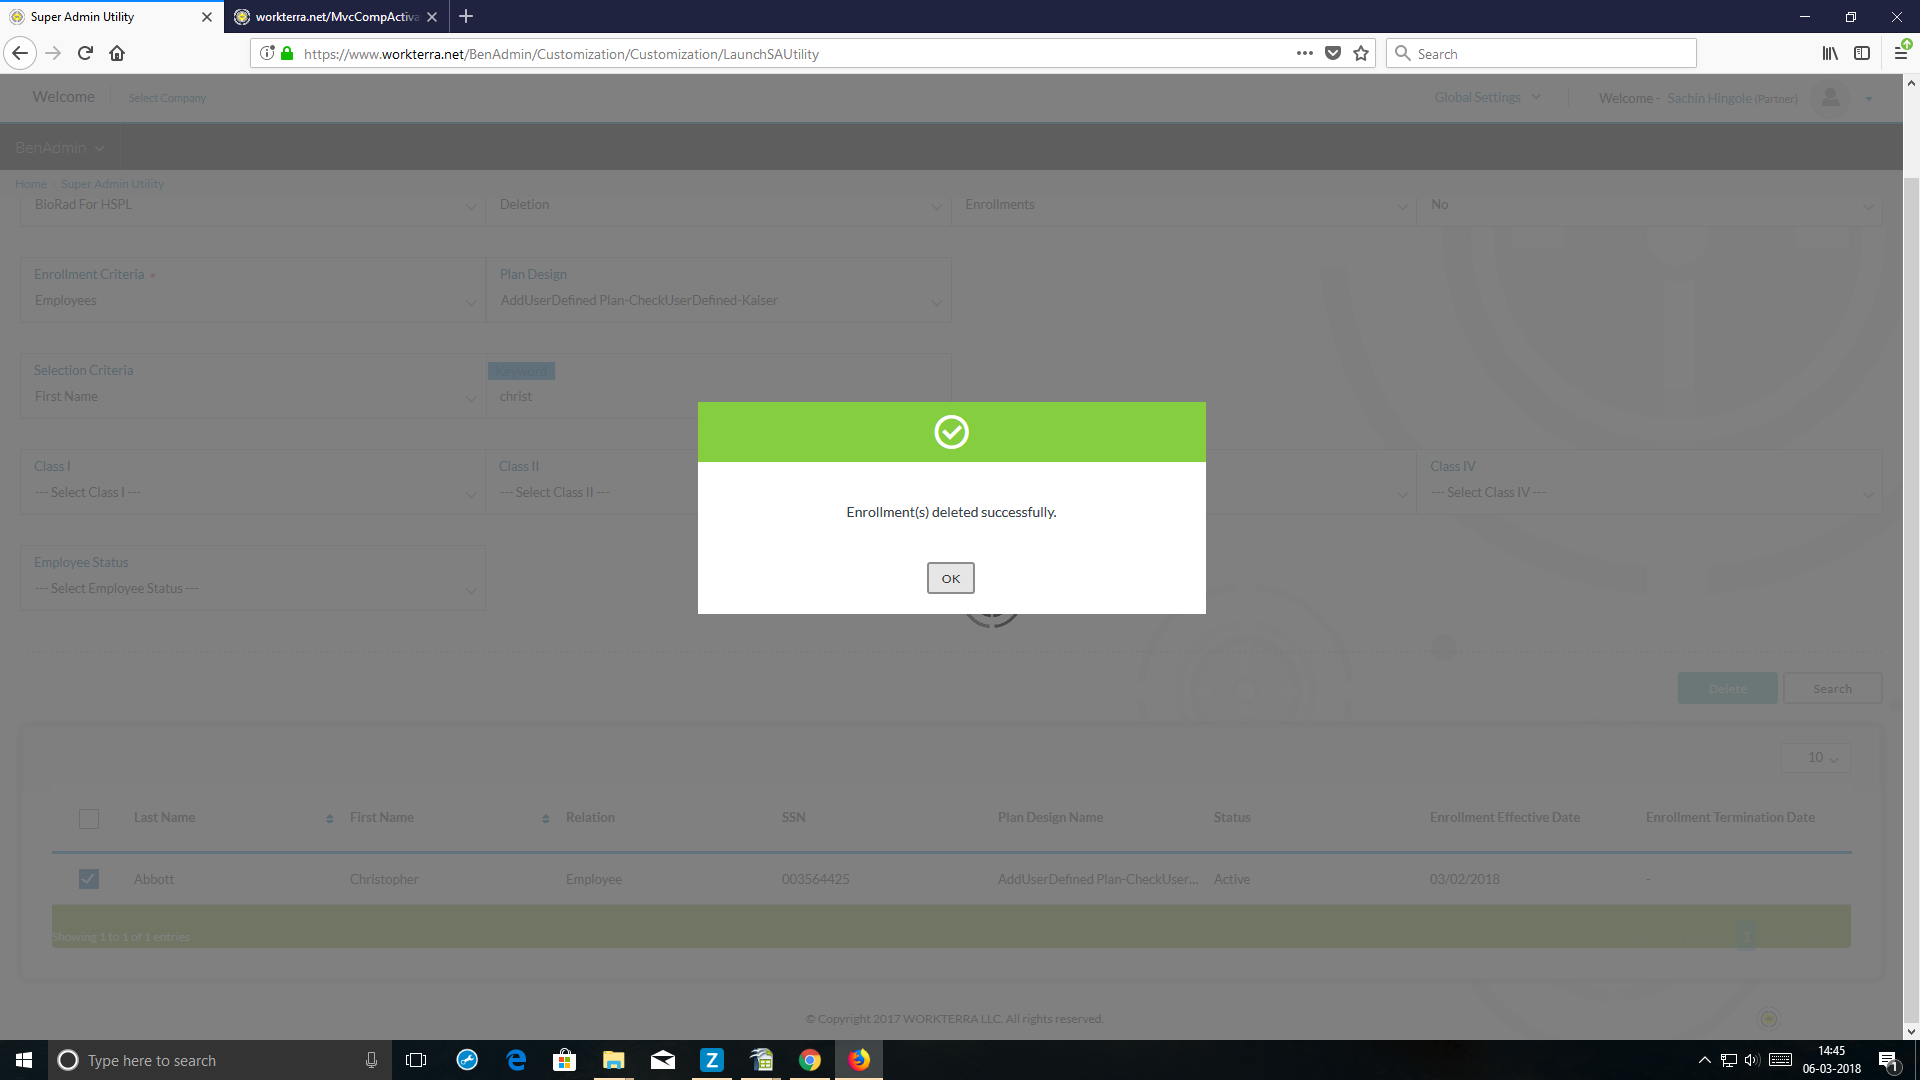Open the Pocket save icon
Screen dimensions: 1920x1080
(1333, 54)
